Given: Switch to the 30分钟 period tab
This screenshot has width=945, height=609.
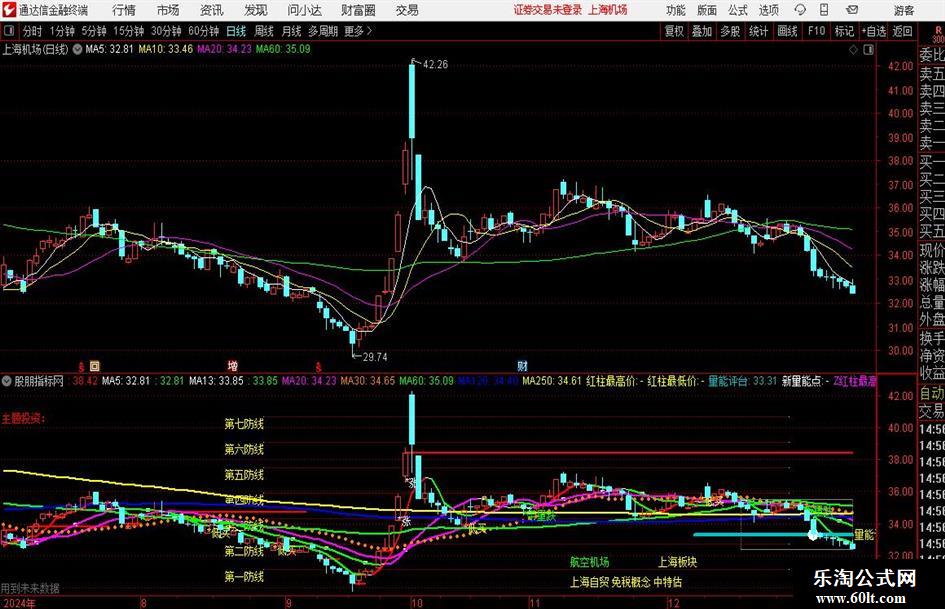Looking at the screenshot, I should pyautogui.click(x=166, y=31).
